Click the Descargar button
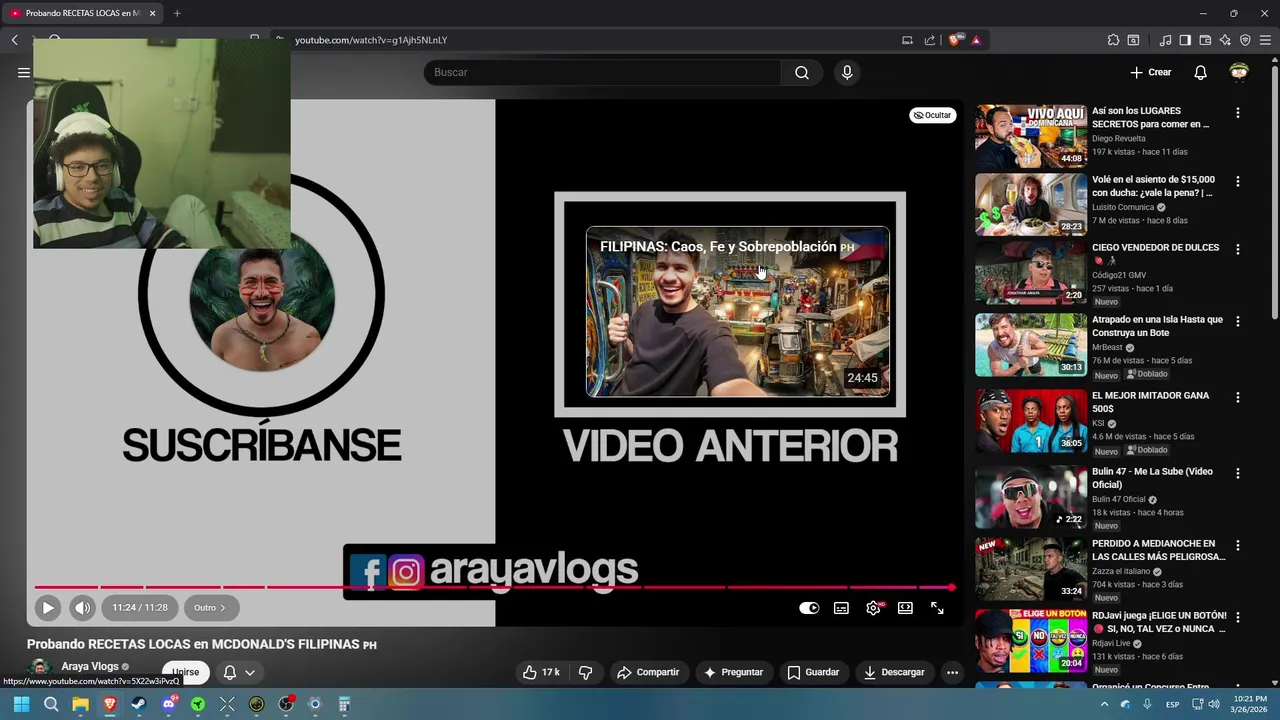Image resolution: width=1280 pixels, height=720 pixels. 894,672
